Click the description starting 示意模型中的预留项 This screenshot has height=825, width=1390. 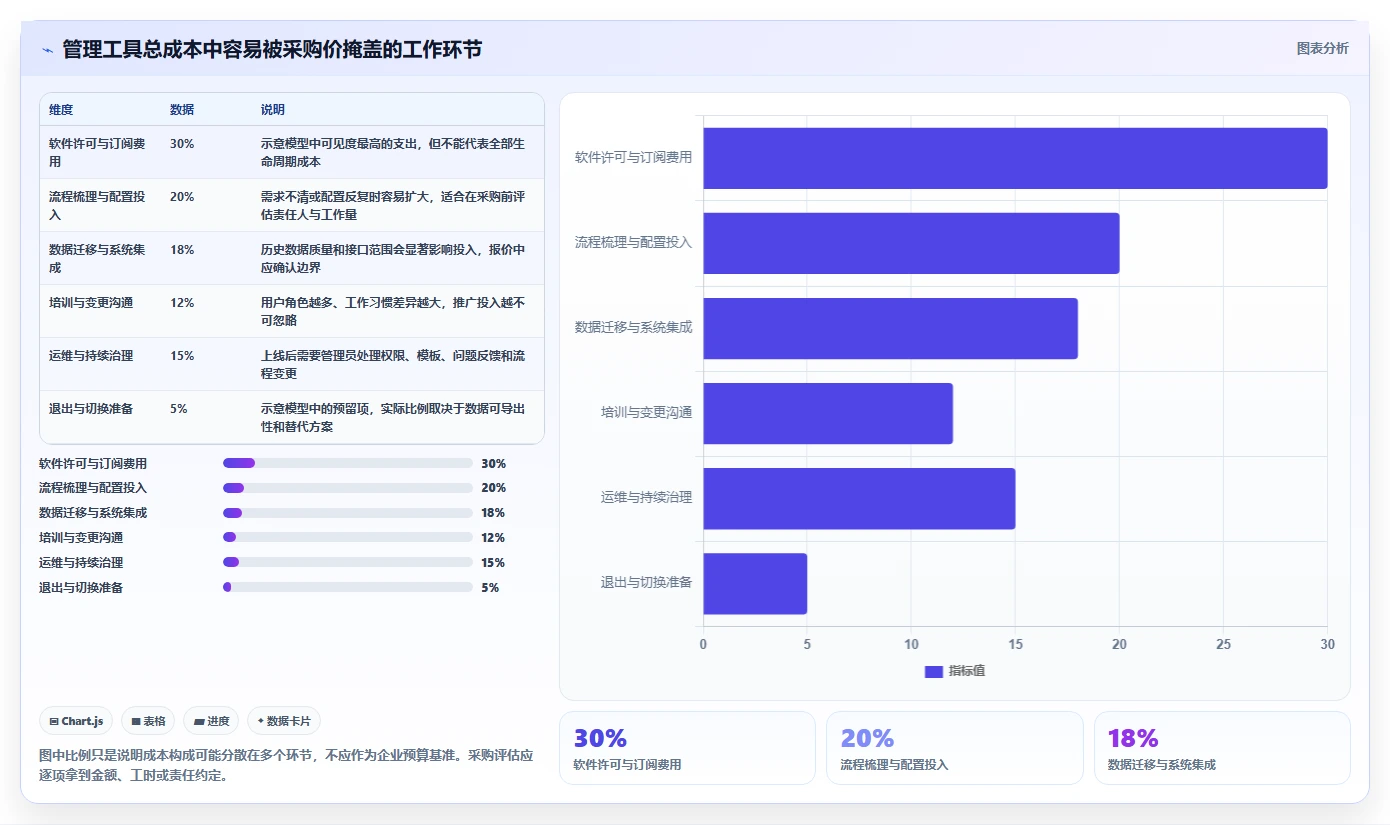click(x=393, y=417)
